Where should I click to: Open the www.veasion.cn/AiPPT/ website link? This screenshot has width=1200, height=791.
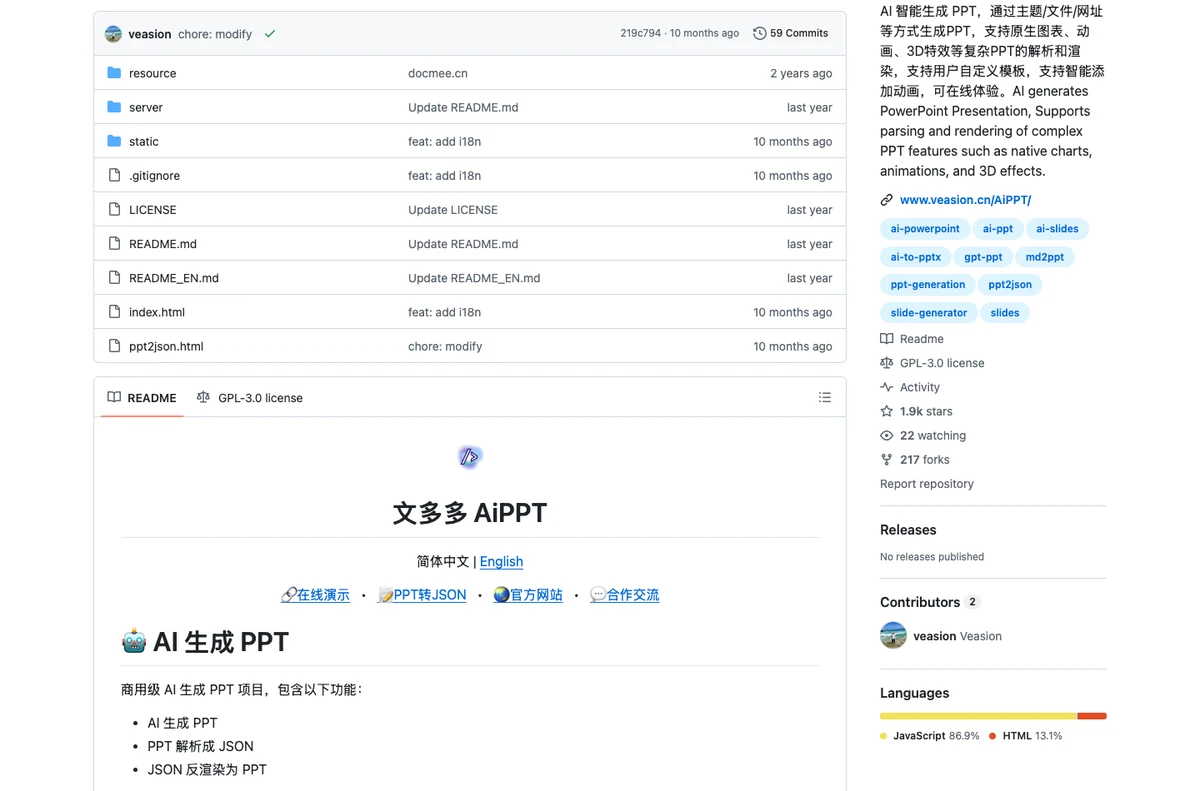point(965,200)
